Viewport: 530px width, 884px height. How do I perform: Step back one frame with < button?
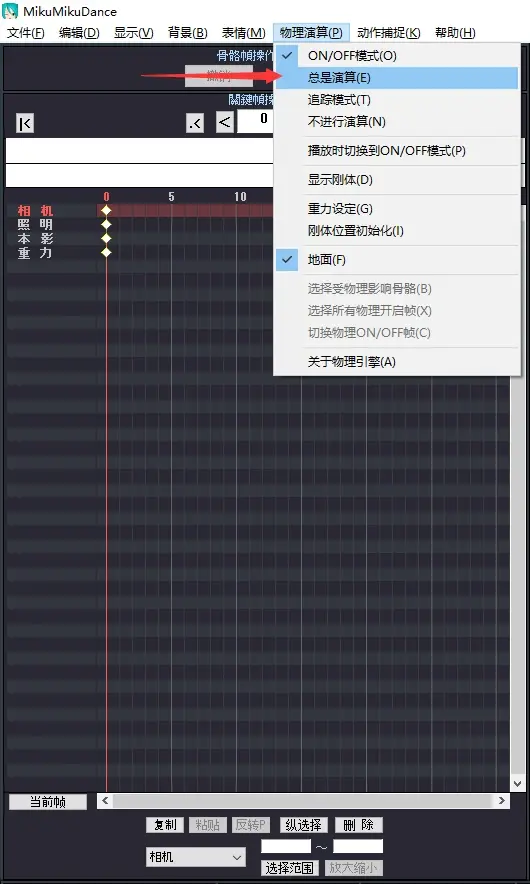tap(225, 122)
